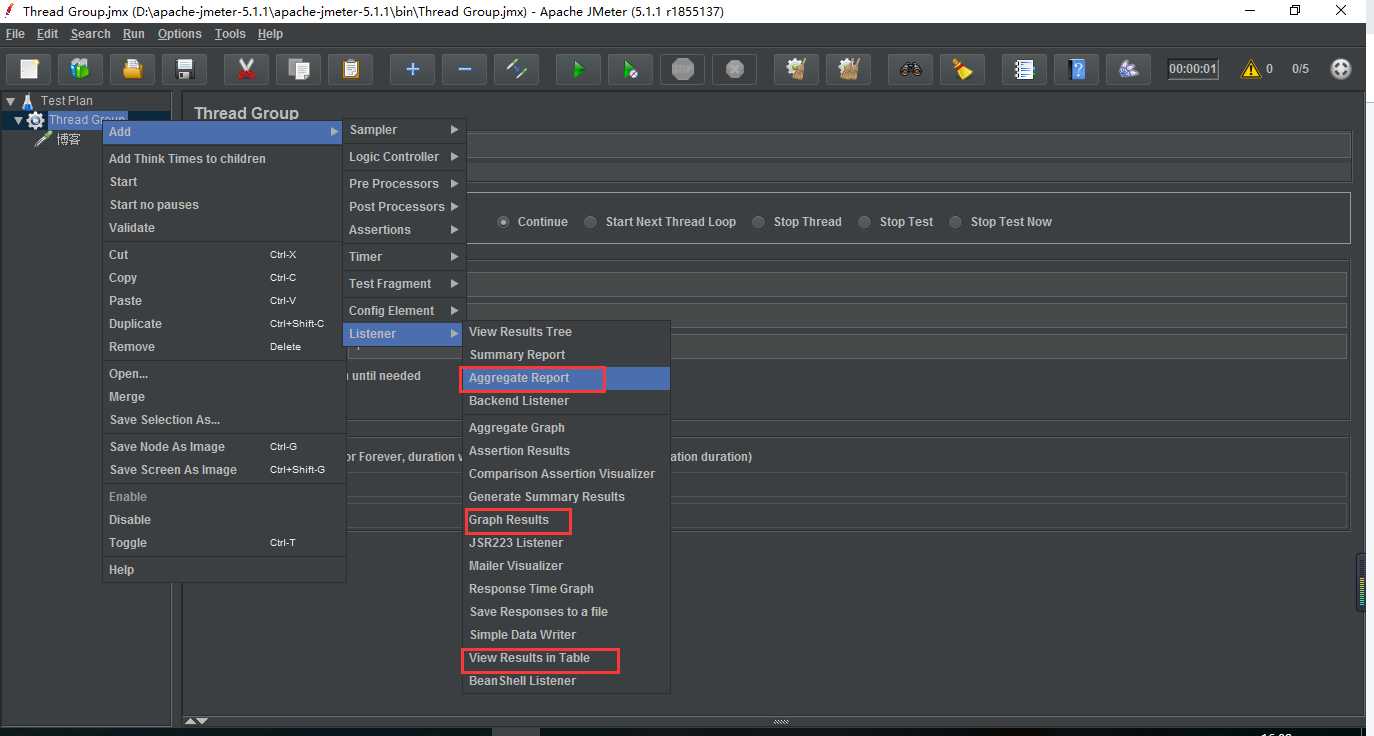
Task: Click the Cut scissors toolbar icon
Action: click(x=246, y=69)
